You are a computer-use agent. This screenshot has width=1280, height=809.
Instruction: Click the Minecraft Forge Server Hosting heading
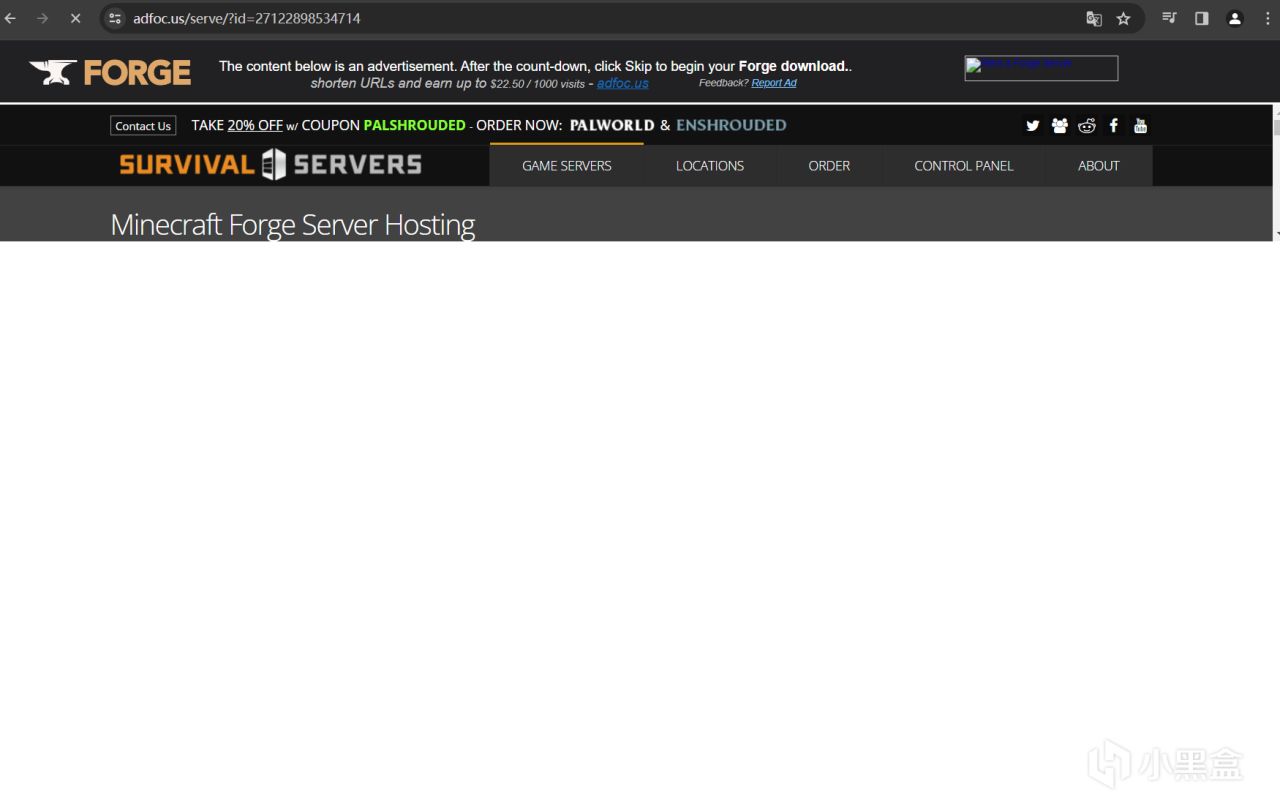293,224
